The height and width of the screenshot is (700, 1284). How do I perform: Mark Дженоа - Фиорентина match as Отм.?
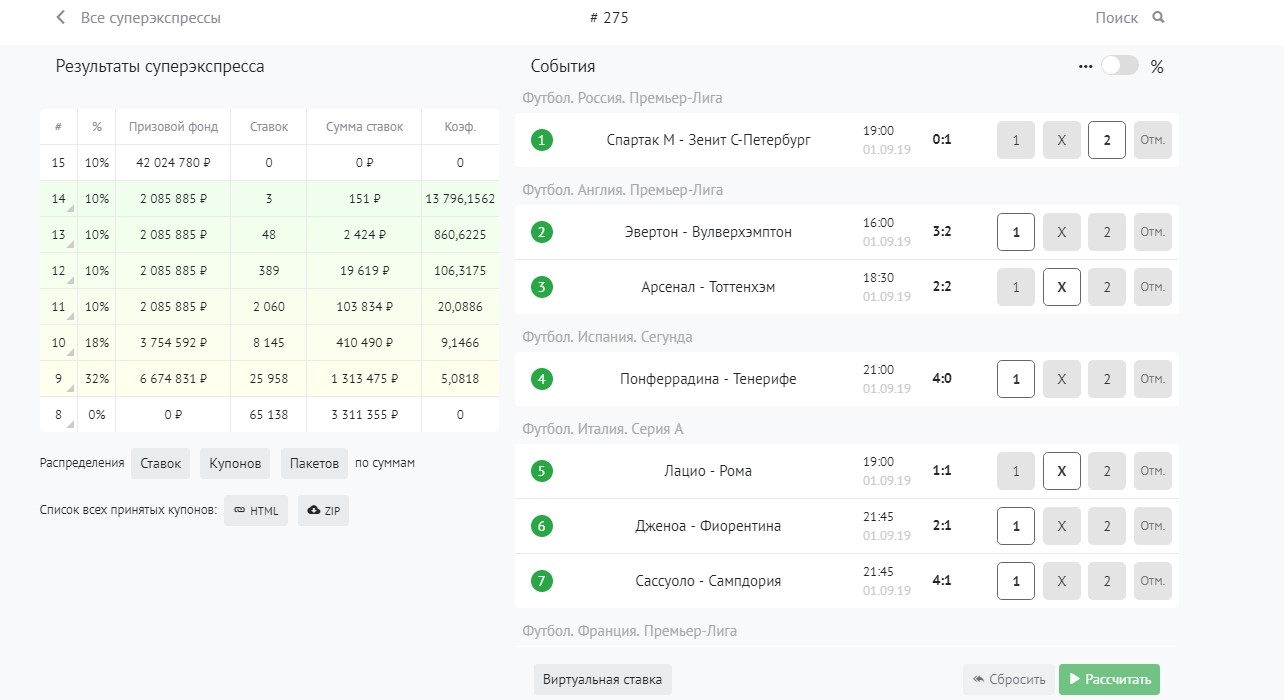click(1152, 526)
